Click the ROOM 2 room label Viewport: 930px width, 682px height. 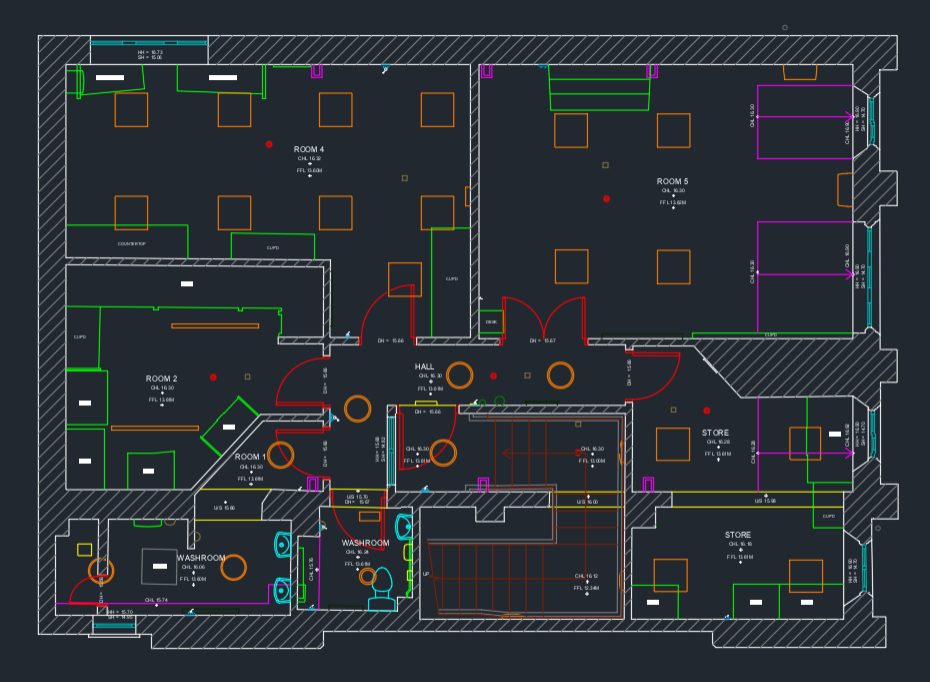point(161,379)
